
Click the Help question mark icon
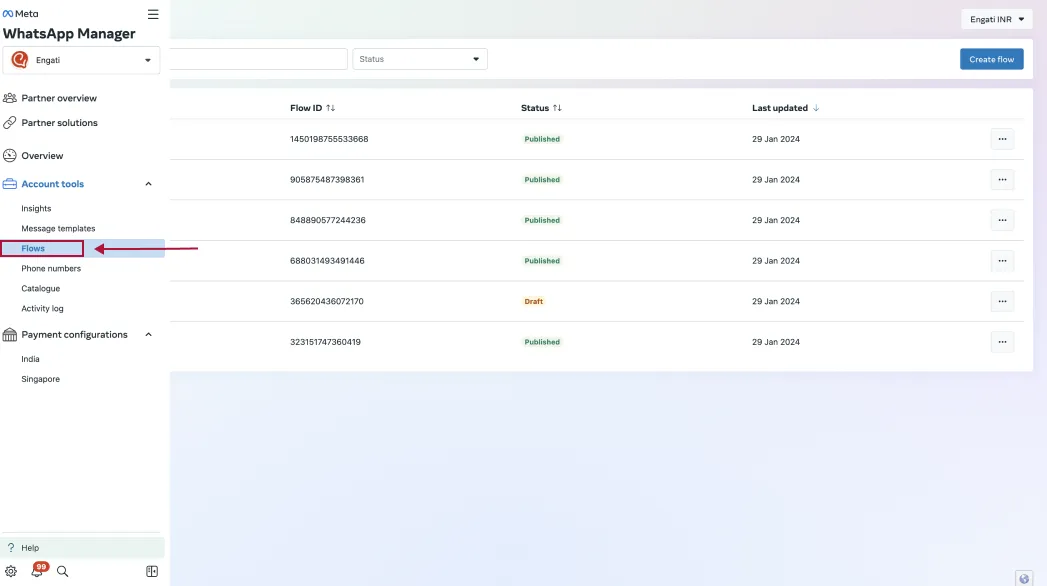click(x=11, y=548)
